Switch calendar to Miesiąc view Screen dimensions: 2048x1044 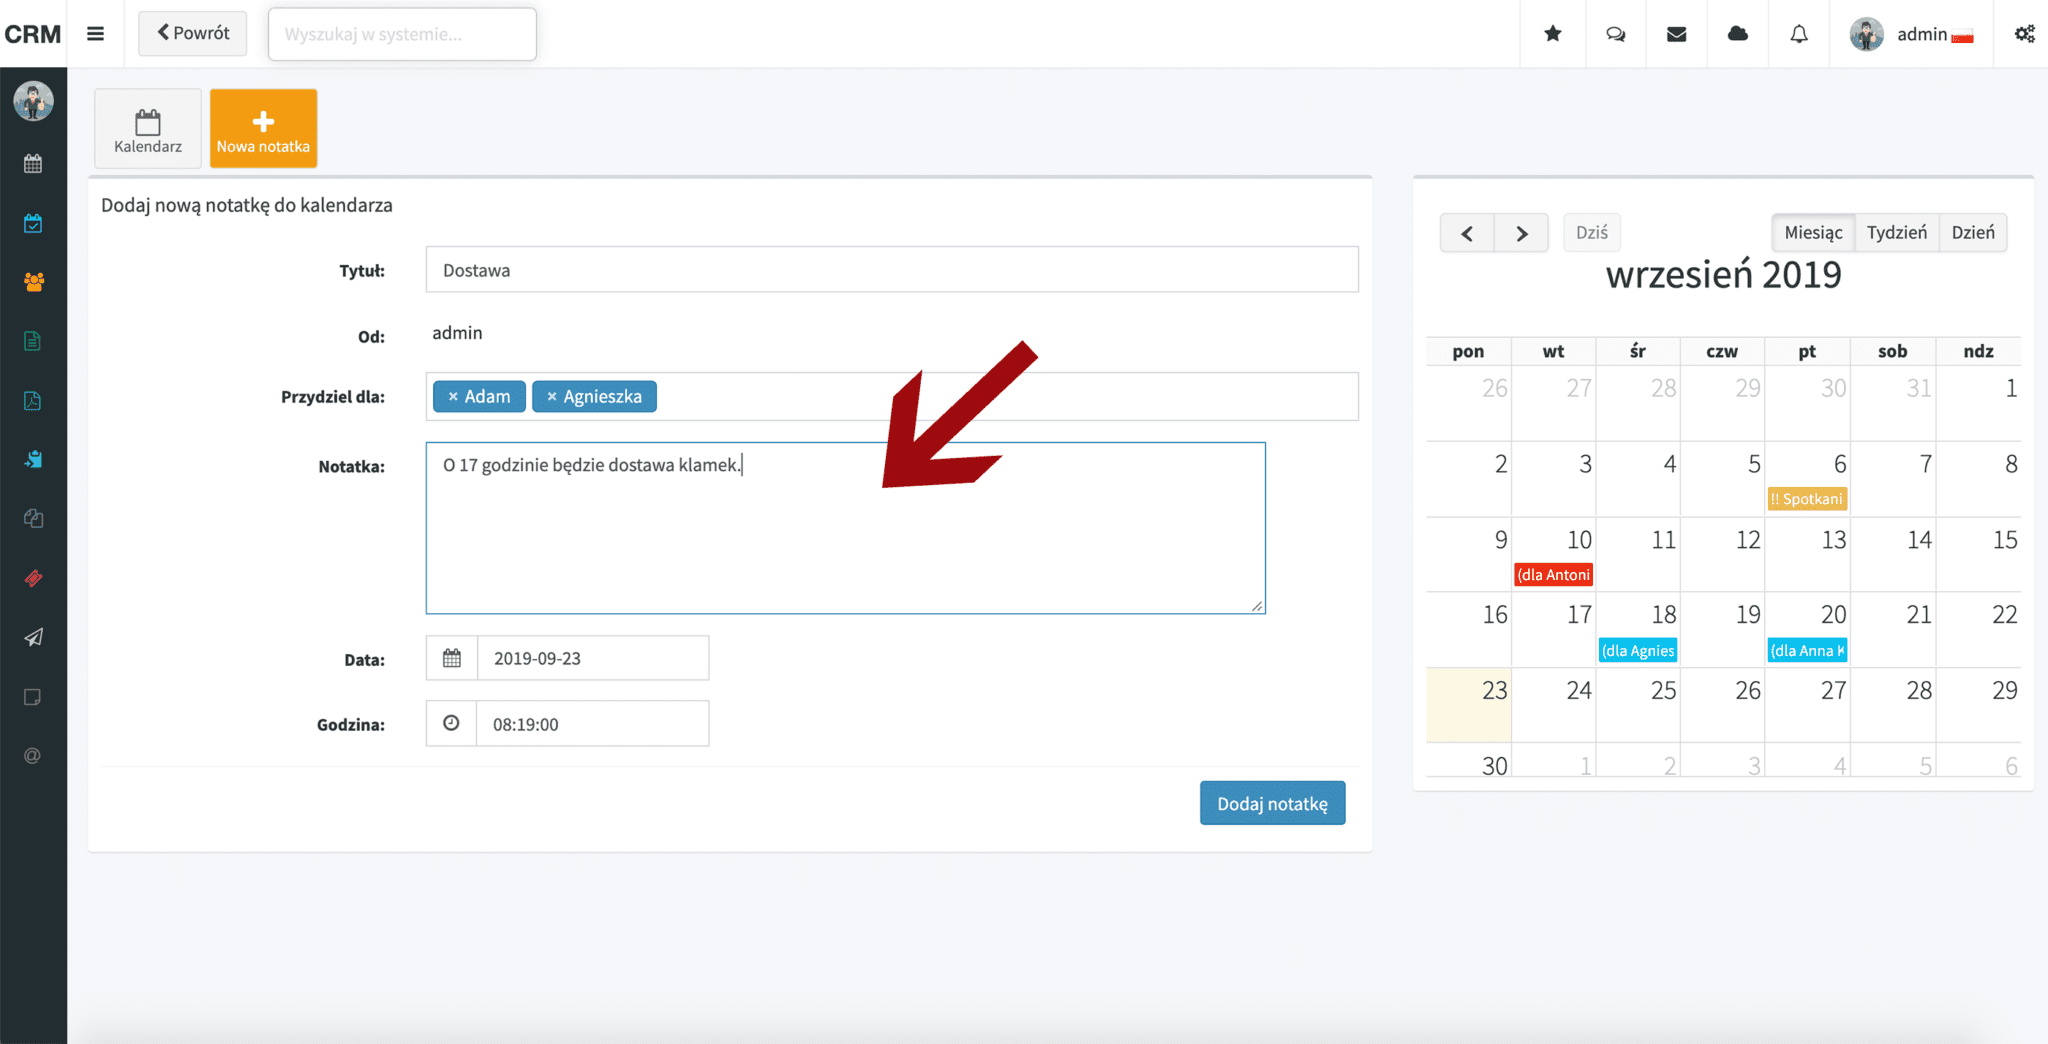tap(1813, 233)
